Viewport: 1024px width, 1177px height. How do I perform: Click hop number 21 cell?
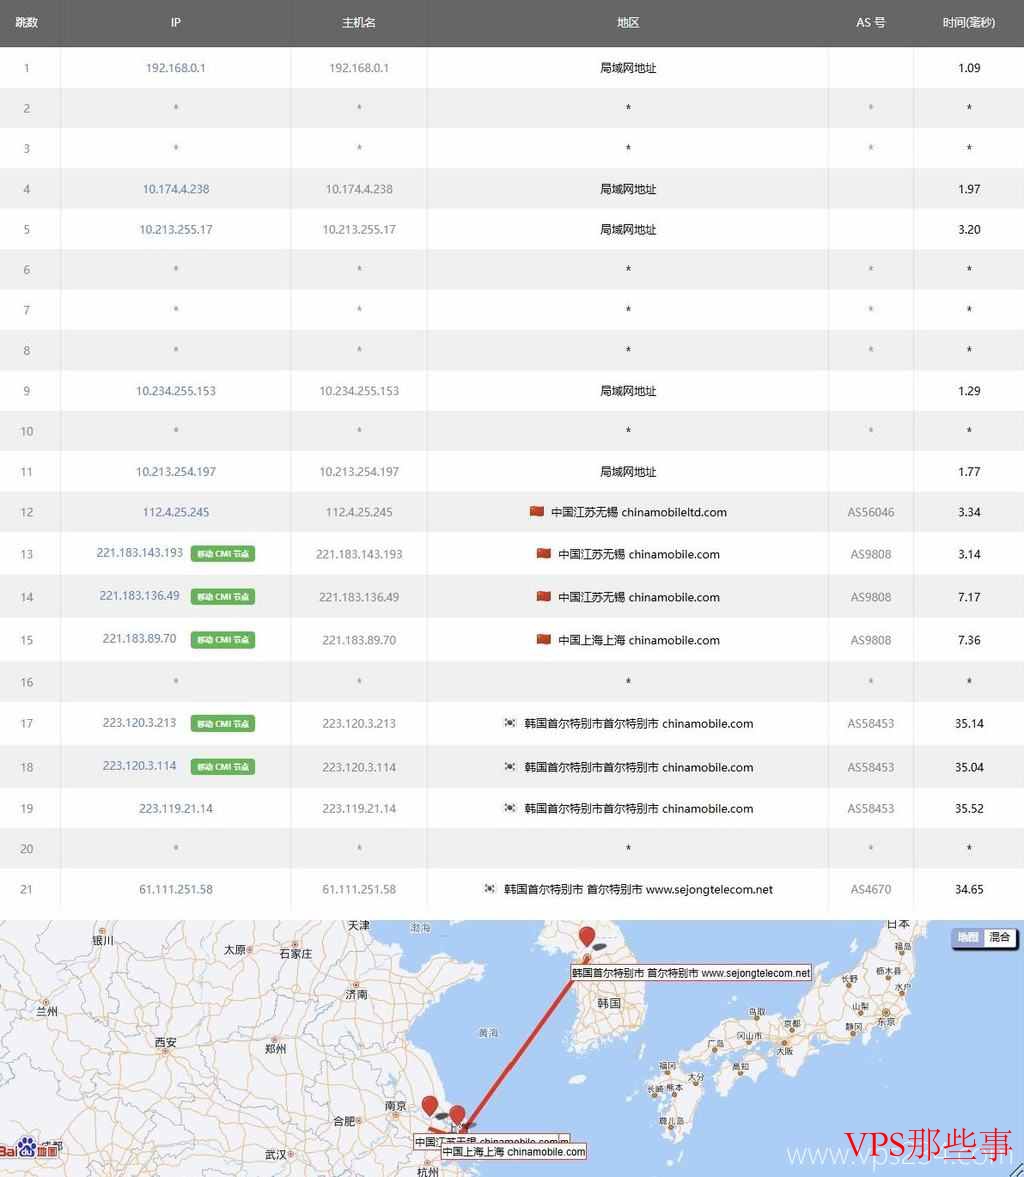(27, 890)
